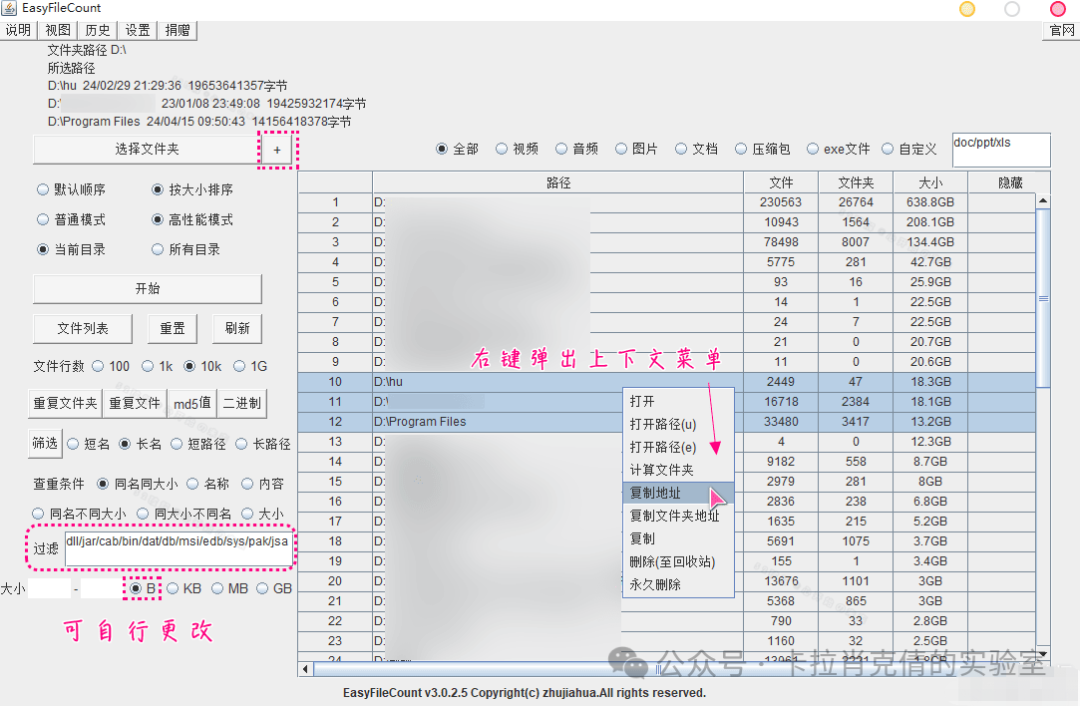This screenshot has width=1080, height=706.
Task: Click the 捐赠 menu item
Action: [177, 30]
